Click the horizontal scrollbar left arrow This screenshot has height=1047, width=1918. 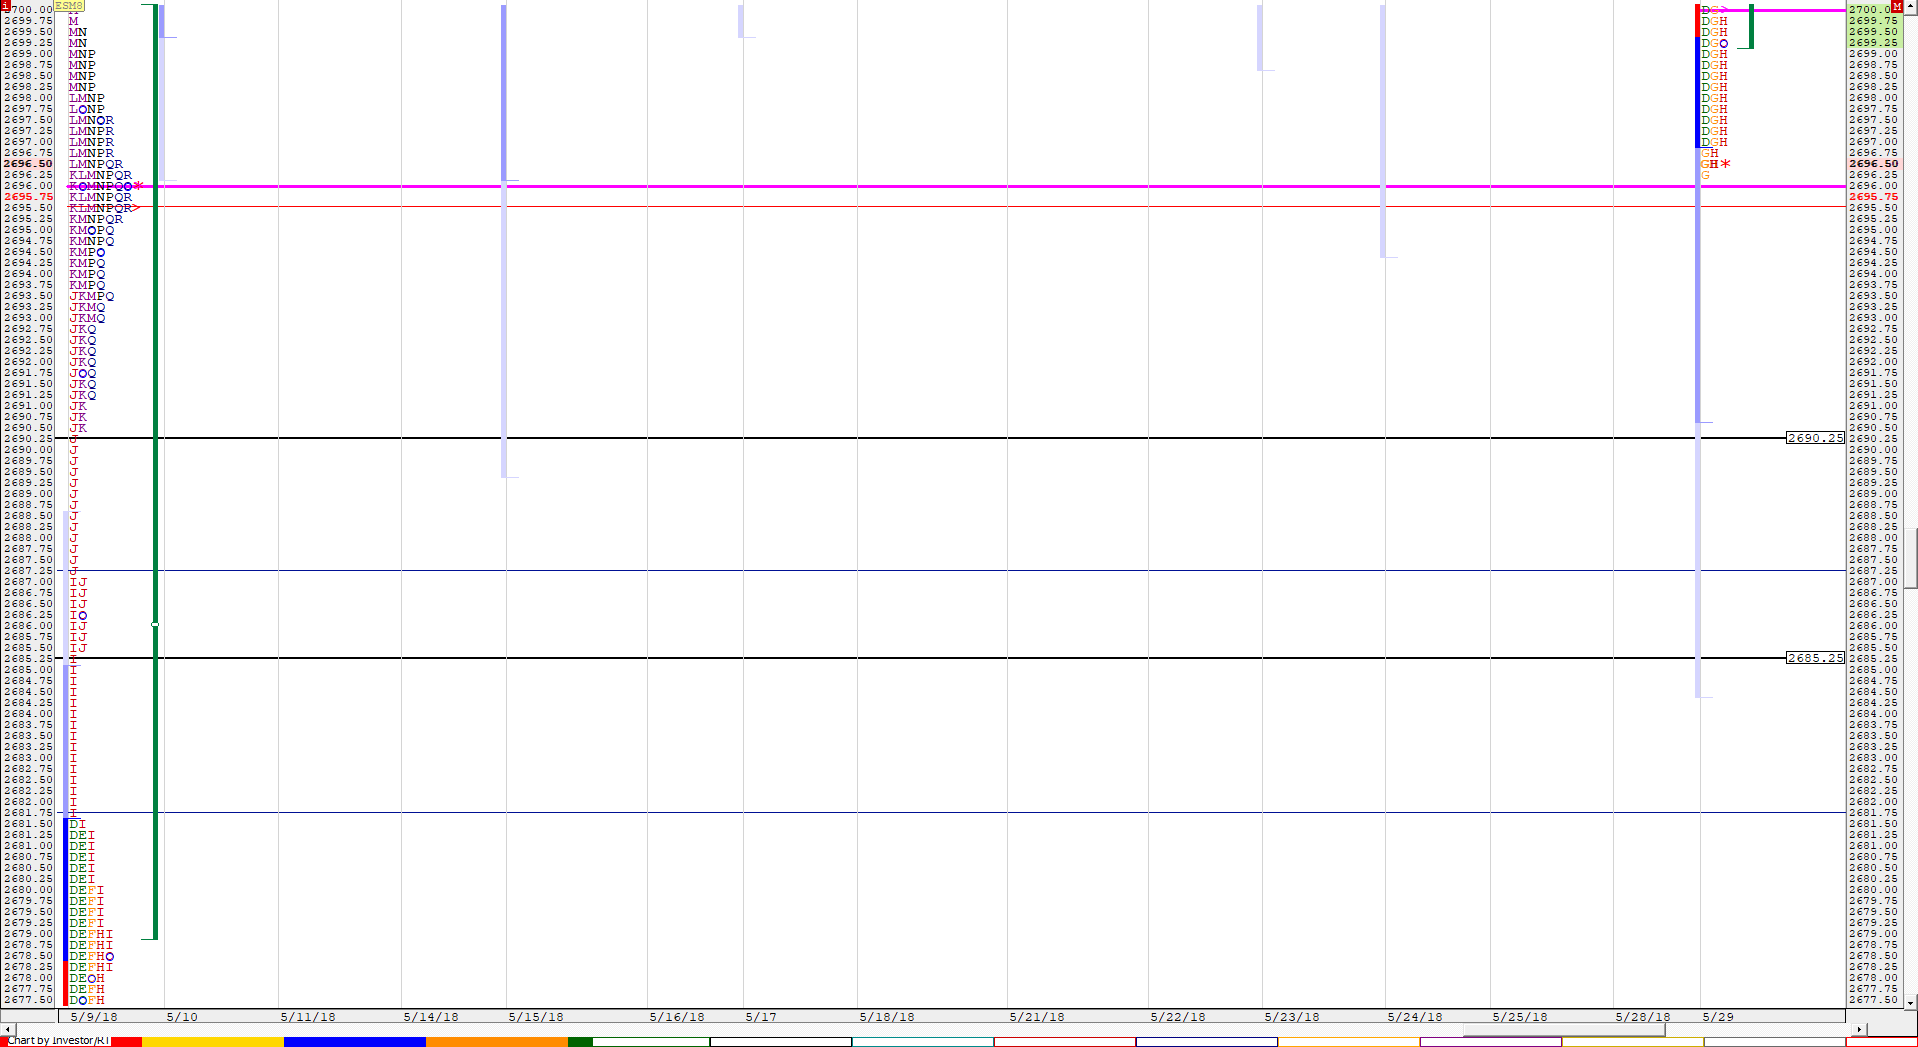tap(7, 1029)
